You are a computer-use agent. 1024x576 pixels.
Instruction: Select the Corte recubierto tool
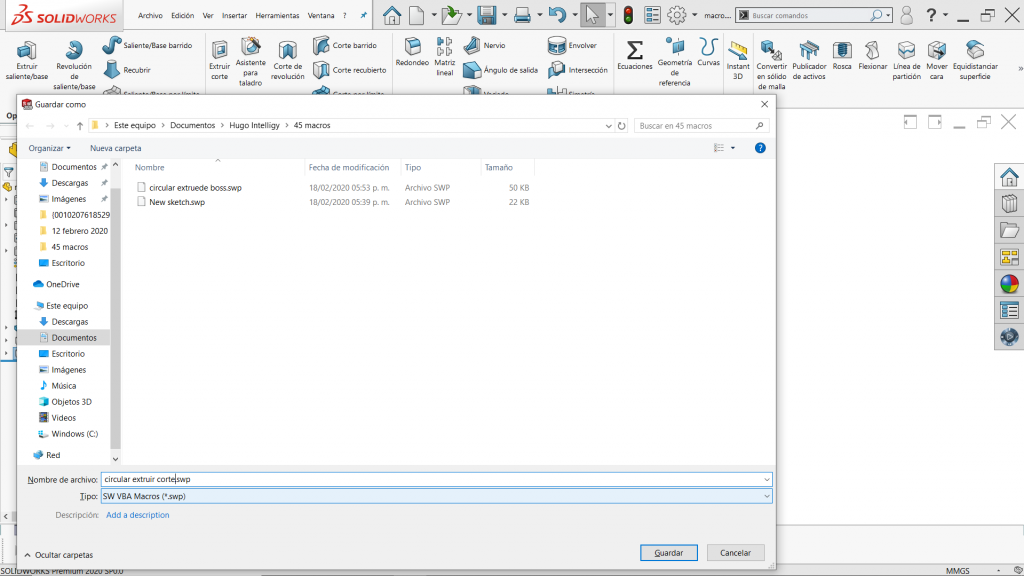coord(349,70)
